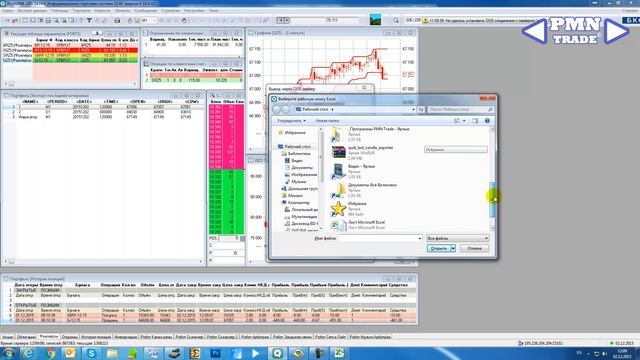Close the Вывод через DDE сервер window
The width and height of the screenshot is (640, 360).
click(x=364, y=88)
